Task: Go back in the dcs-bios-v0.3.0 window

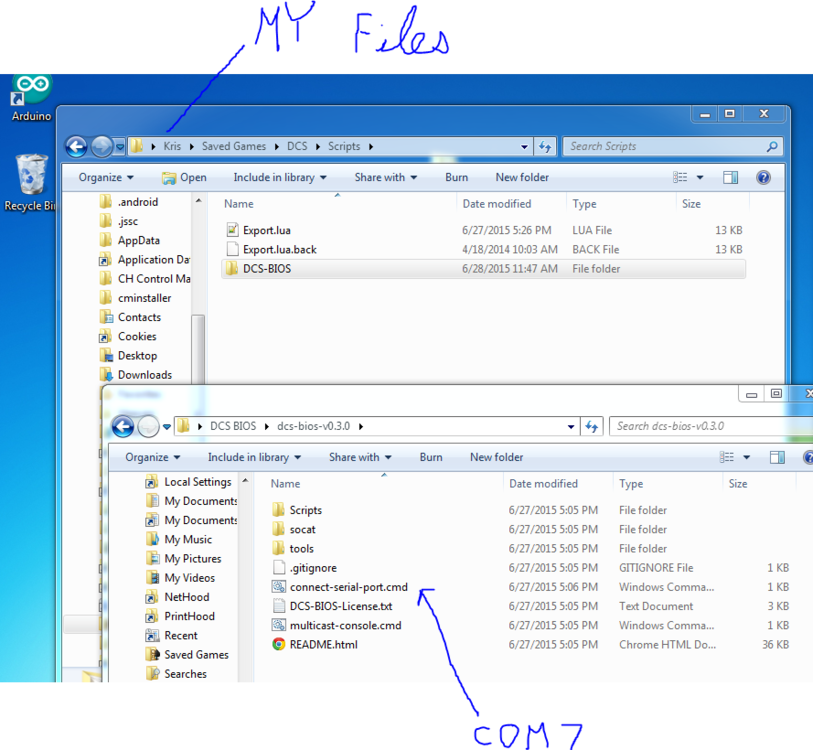Action: 123,427
